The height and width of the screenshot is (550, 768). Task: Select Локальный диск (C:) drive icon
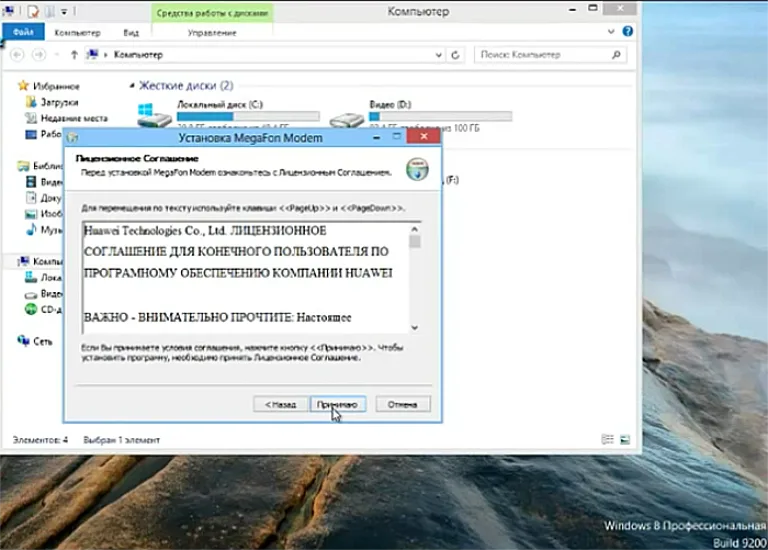click(x=154, y=116)
